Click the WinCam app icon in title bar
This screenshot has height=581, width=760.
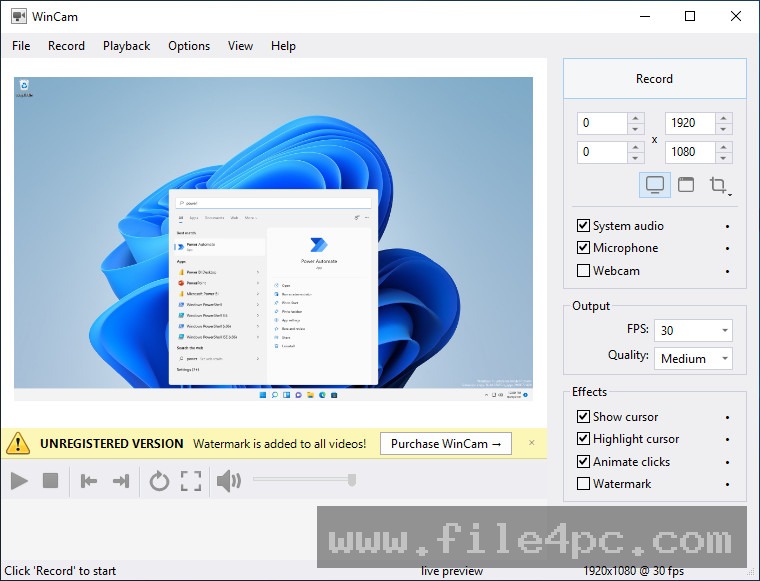[19, 16]
